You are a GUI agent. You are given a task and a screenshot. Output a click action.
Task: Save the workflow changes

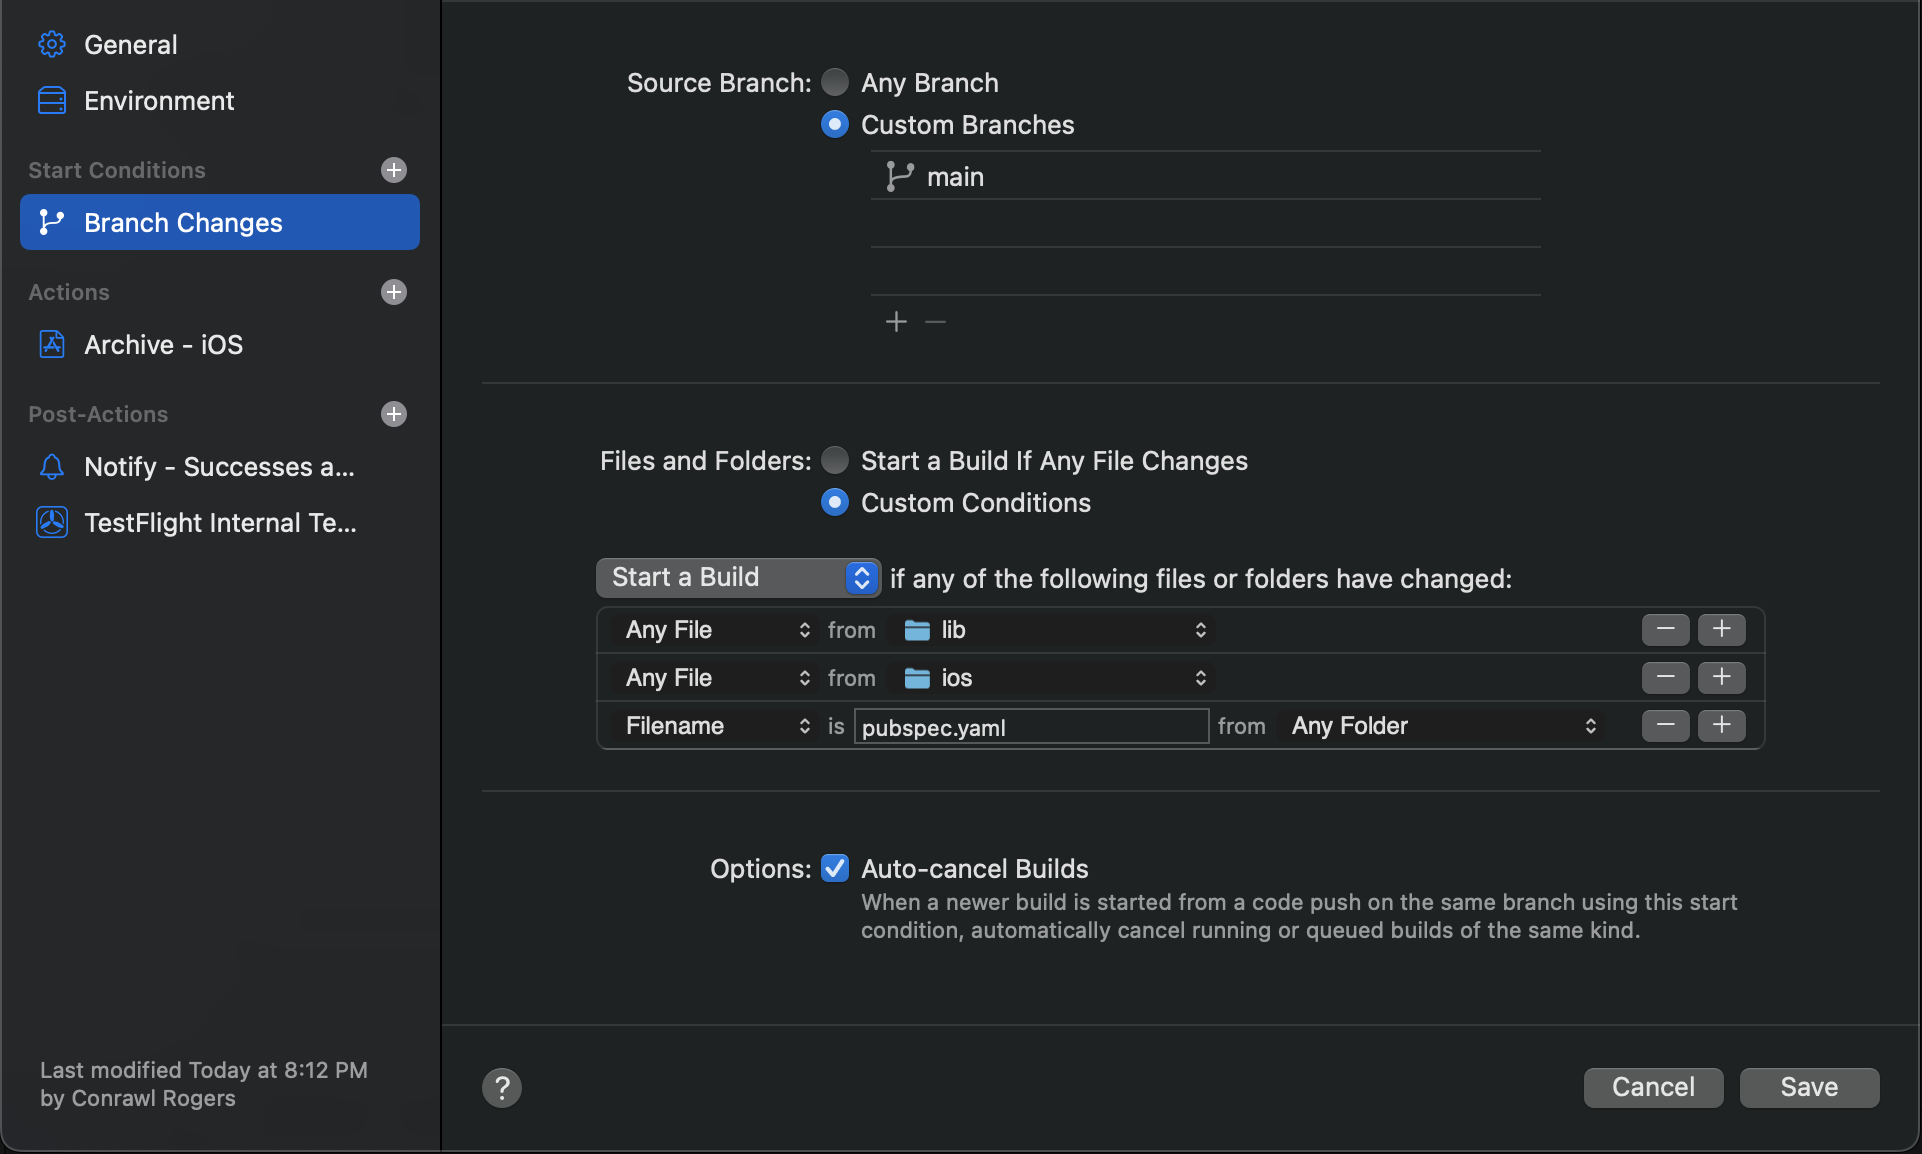(x=1808, y=1087)
